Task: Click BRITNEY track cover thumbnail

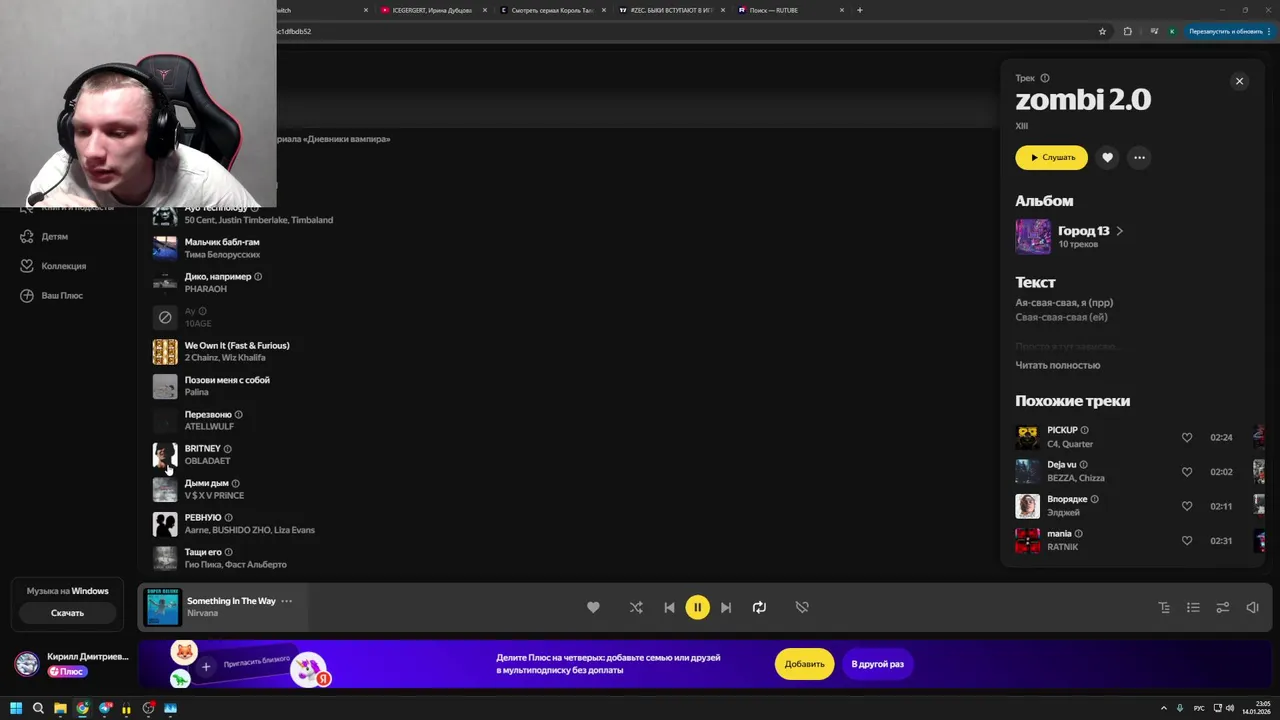Action: pyautogui.click(x=165, y=455)
